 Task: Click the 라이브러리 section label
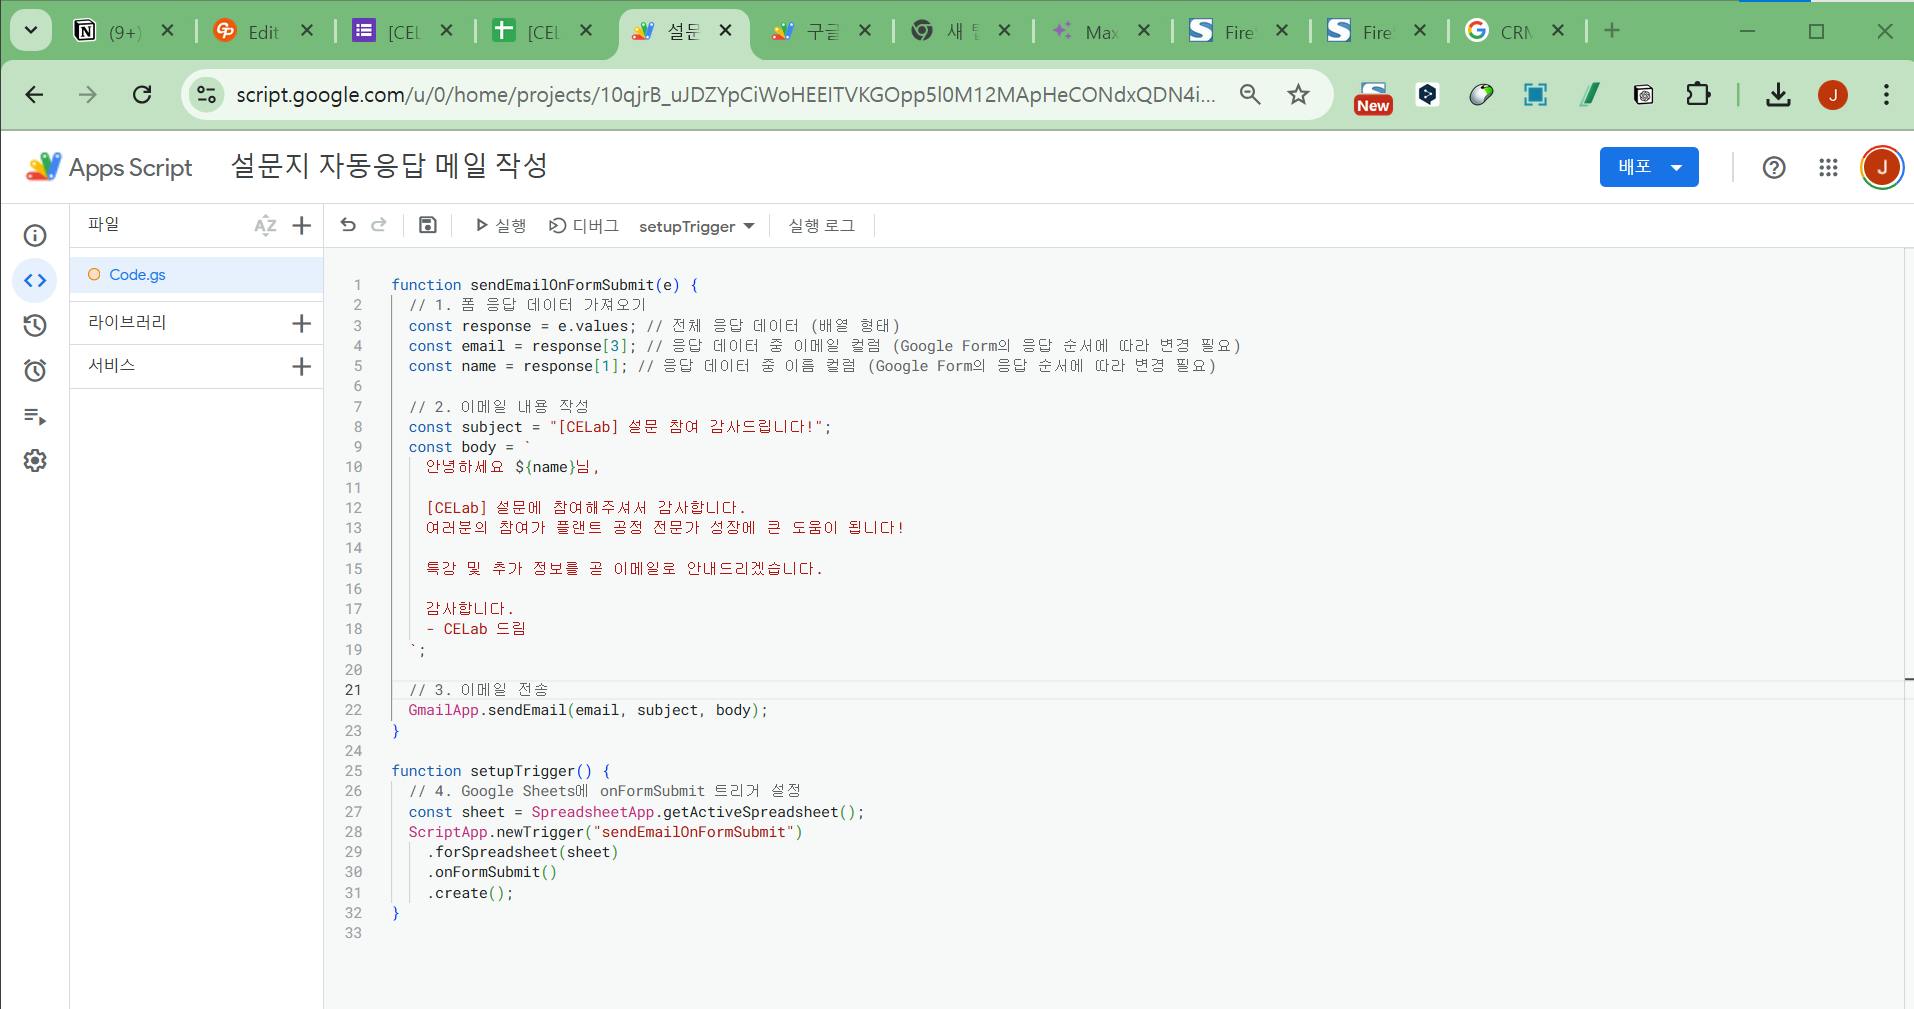(127, 323)
